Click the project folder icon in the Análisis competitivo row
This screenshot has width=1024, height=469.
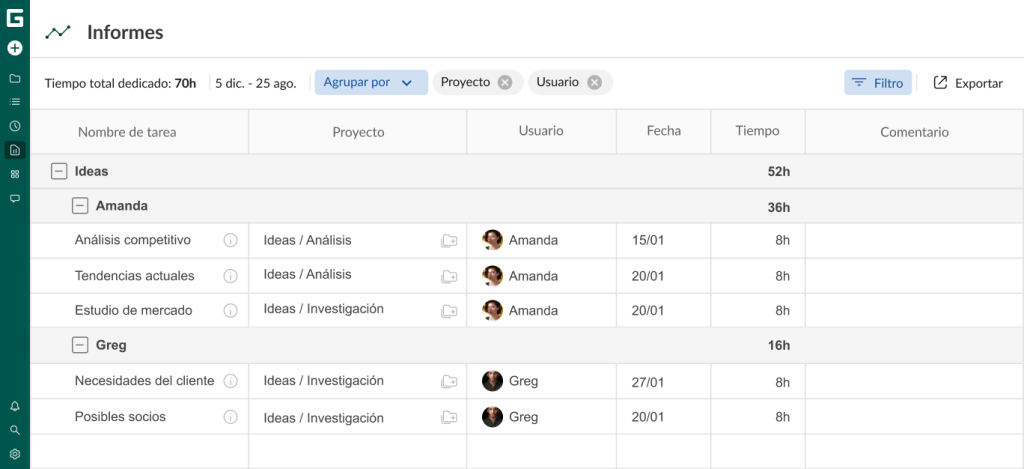(449, 240)
